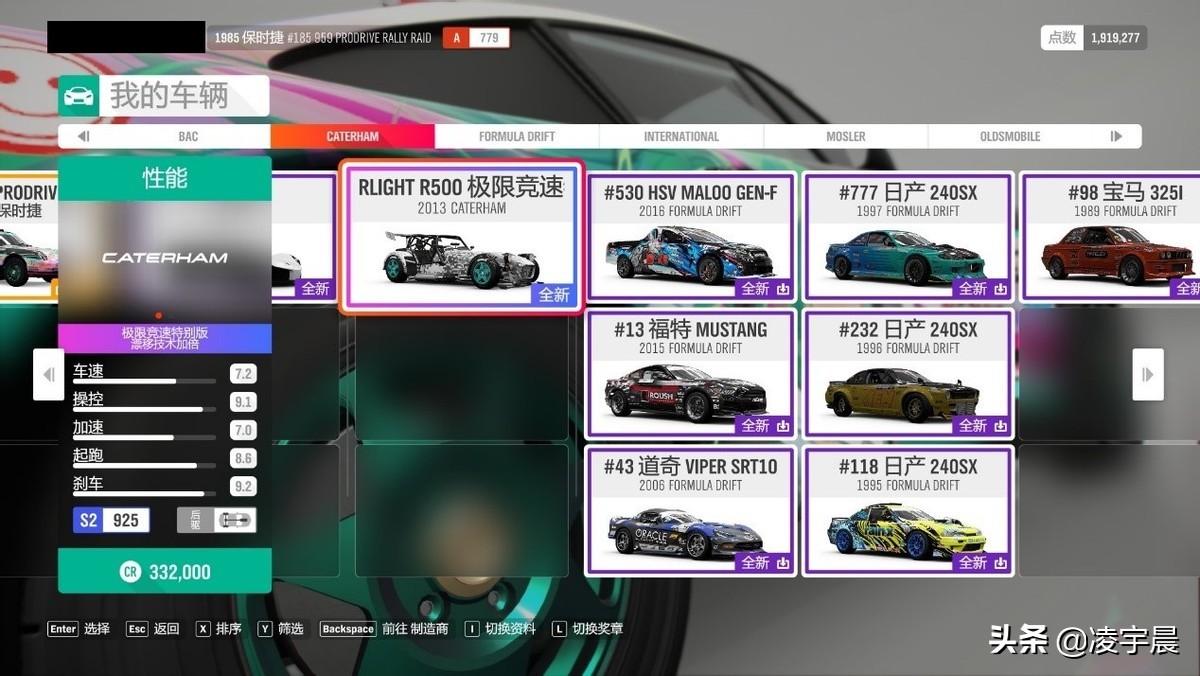The height and width of the screenshot is (676, 1200).
Task: Click the Caterham logo in the 性能 panel
Action: pos(165,258)
